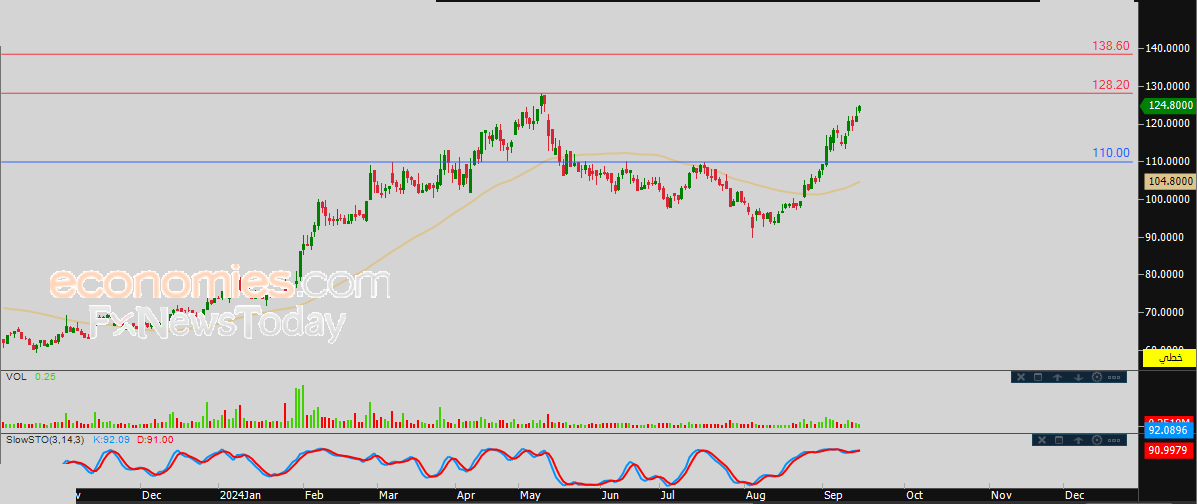Maximize the VOL indicator panel
This screenshot has width=1197, height=504.
tap(1038, 377)
